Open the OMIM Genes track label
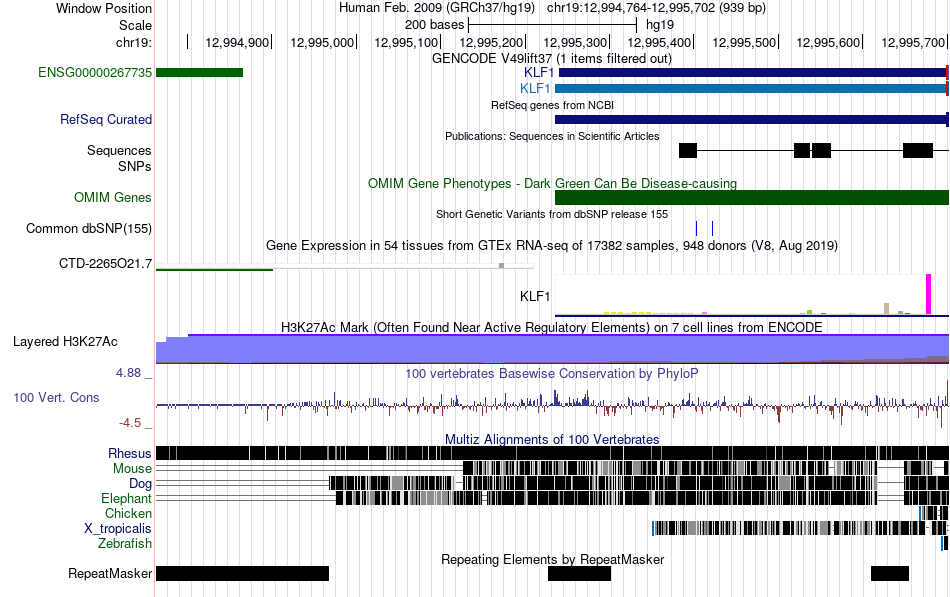950x597 pixels. [113, 198]
